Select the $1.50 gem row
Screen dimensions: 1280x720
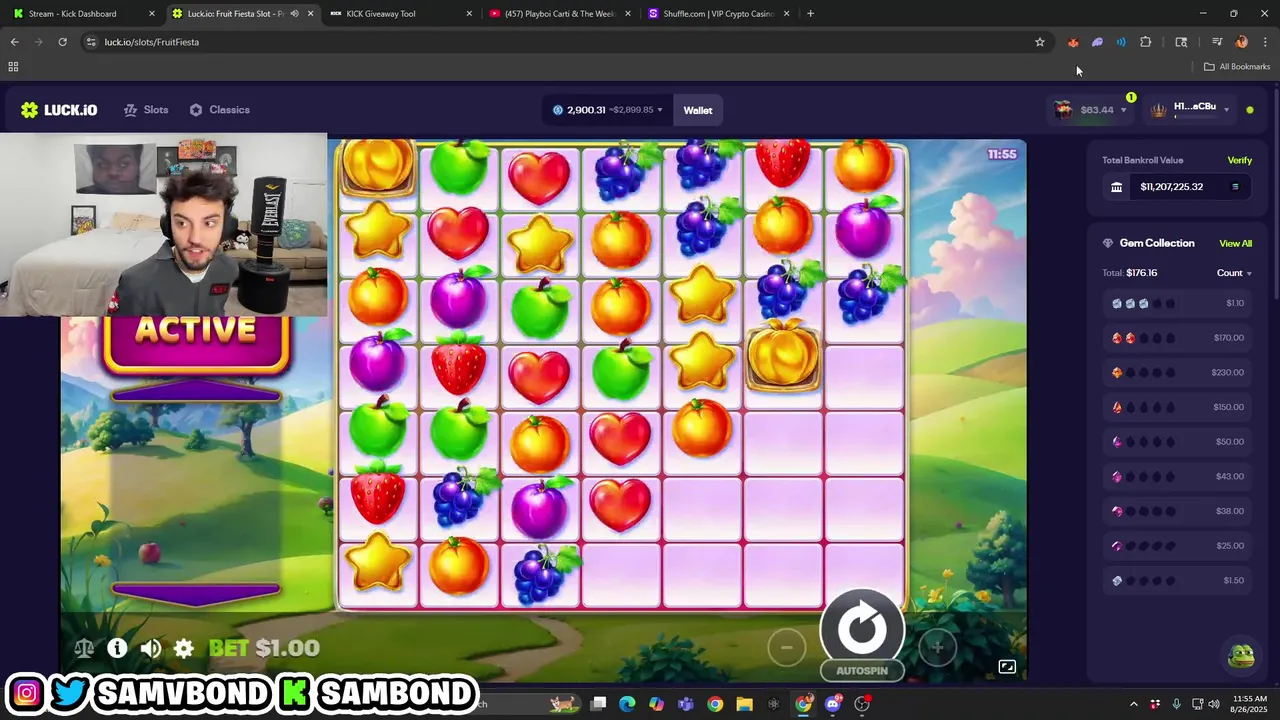click(1177, 581)
